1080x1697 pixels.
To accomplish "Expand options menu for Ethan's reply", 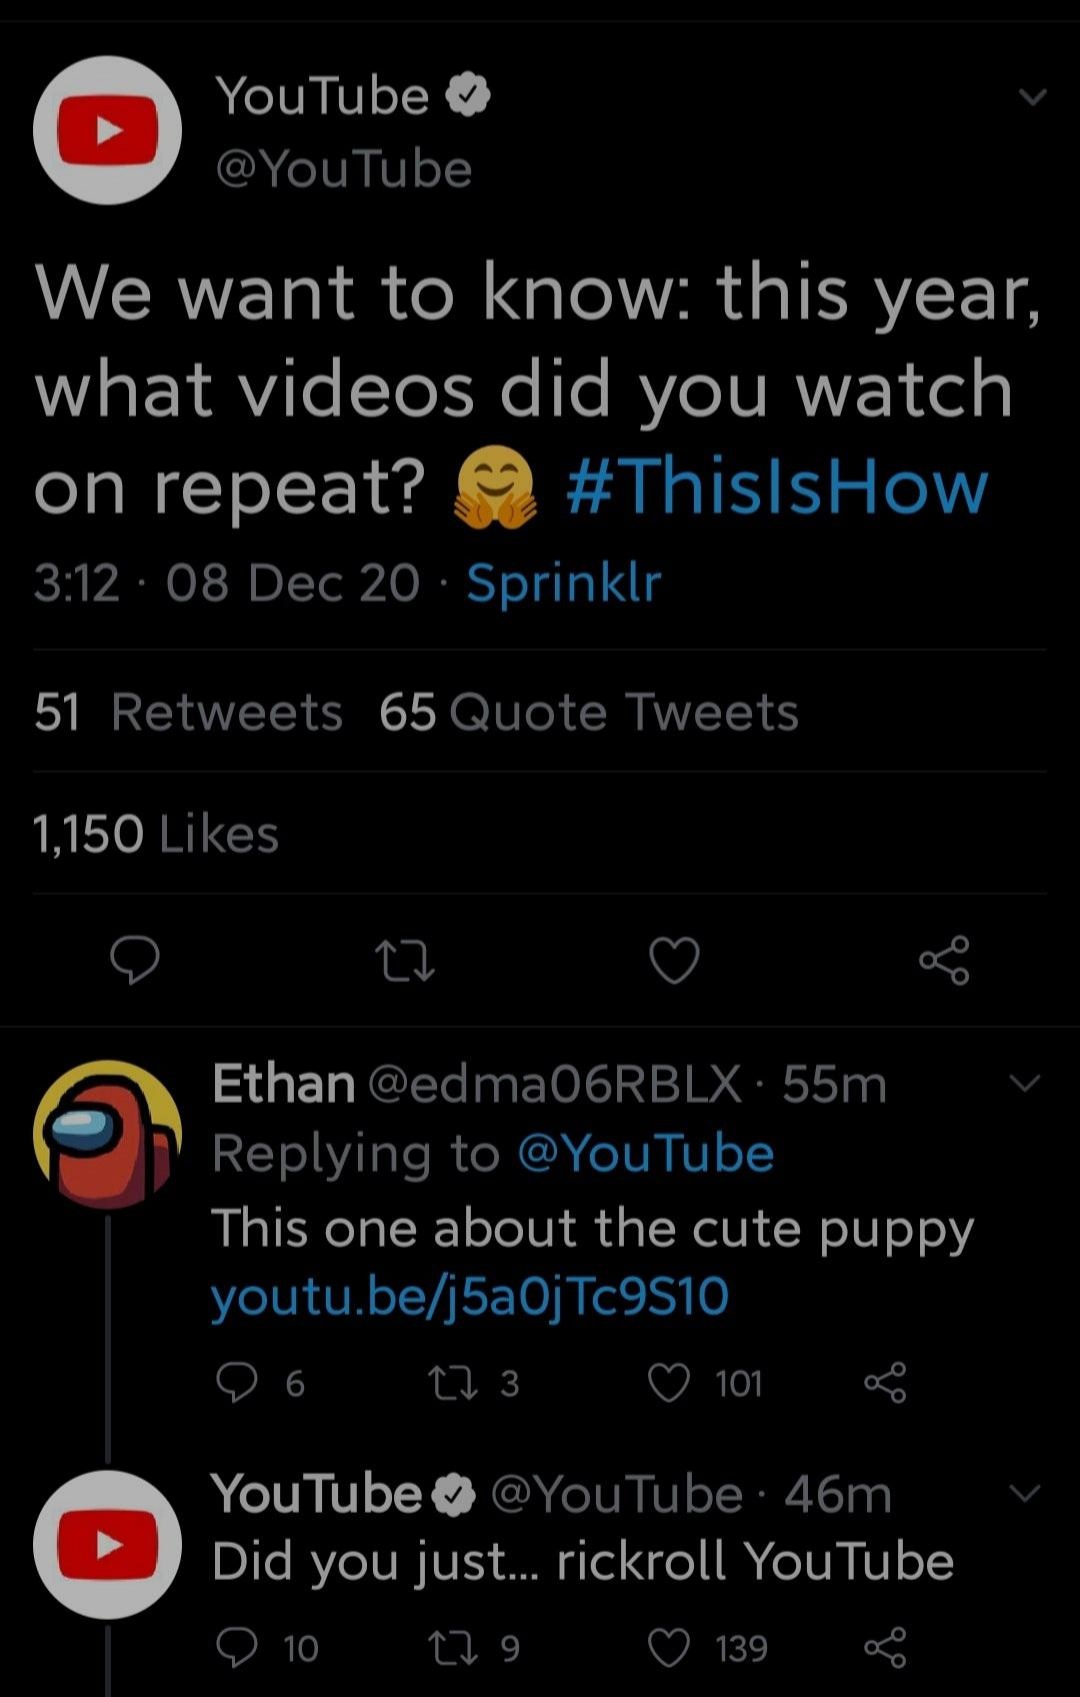I will point(1025,1083).
